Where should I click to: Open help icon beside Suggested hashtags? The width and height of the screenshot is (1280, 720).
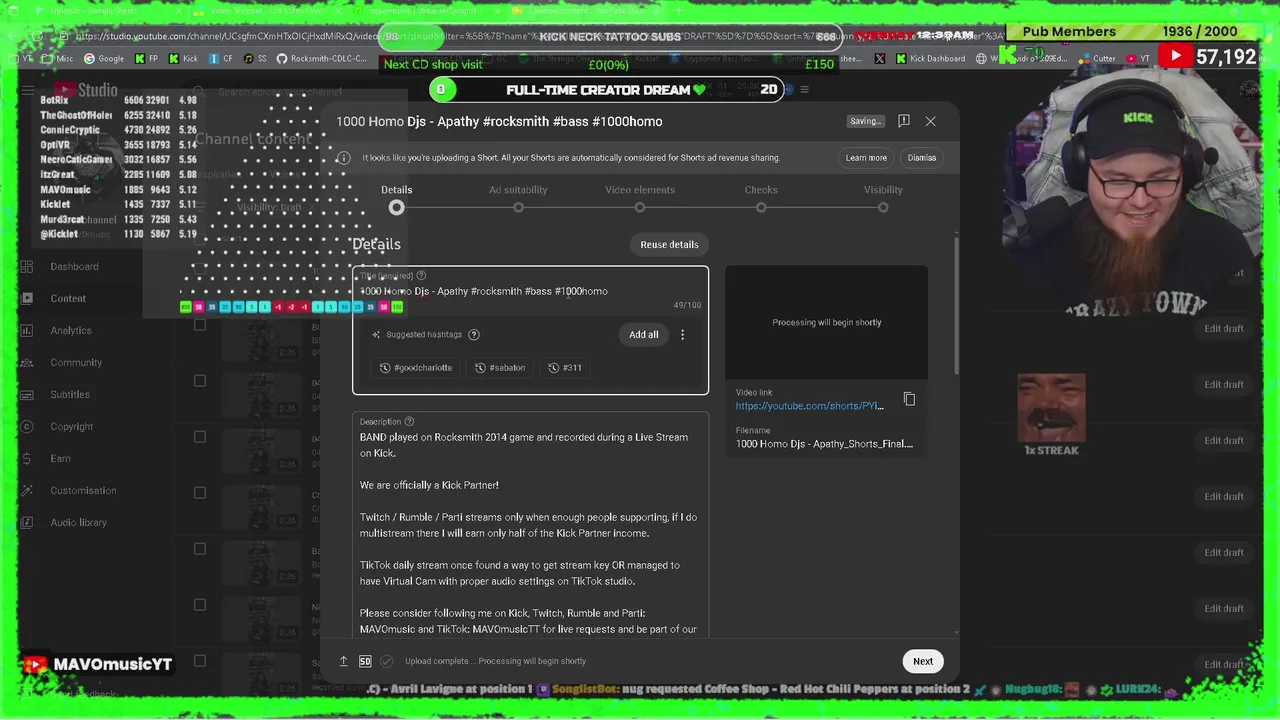[474, 335]
